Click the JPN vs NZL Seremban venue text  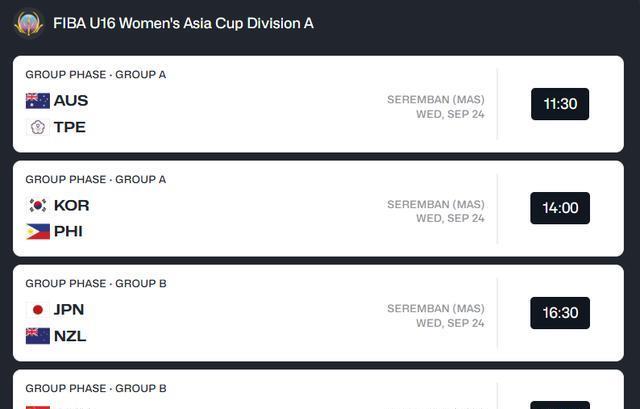click(x=435, y=308)
